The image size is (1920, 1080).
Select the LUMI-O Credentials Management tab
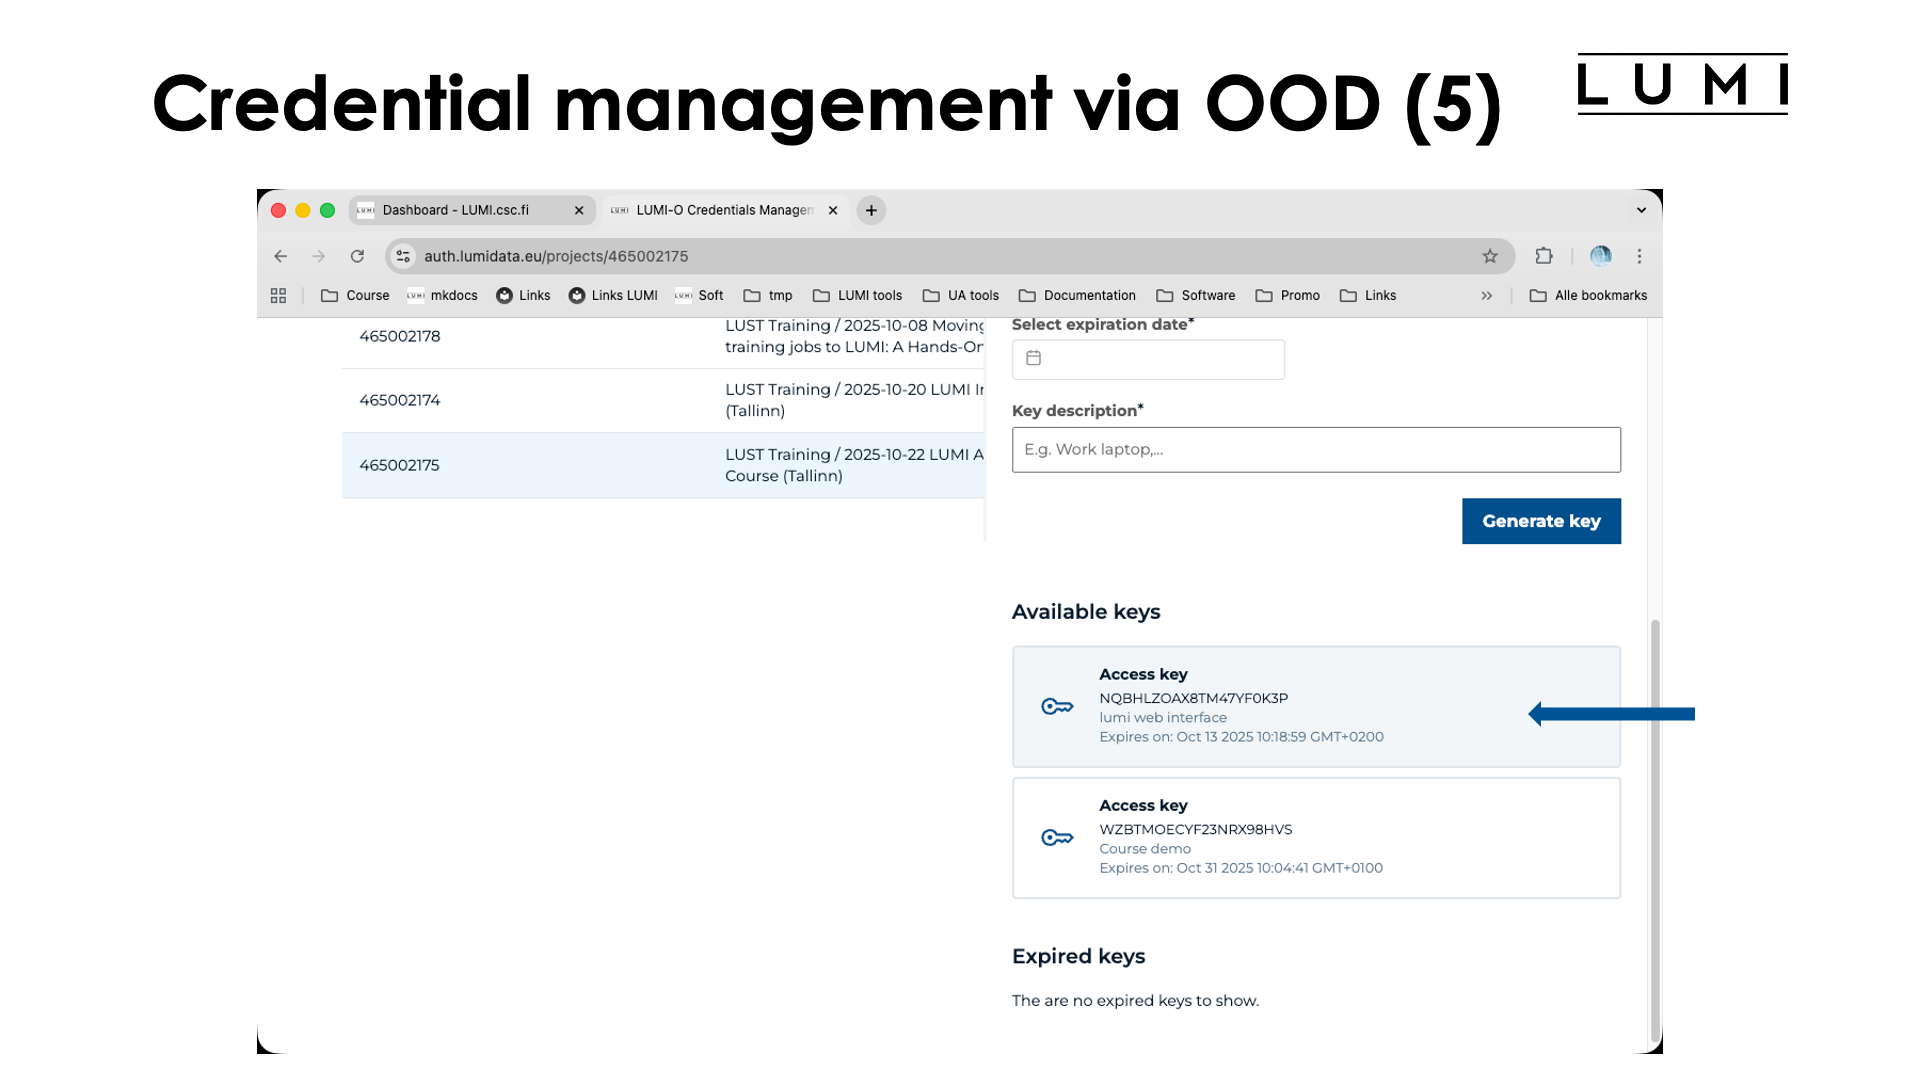coord(720,210)
